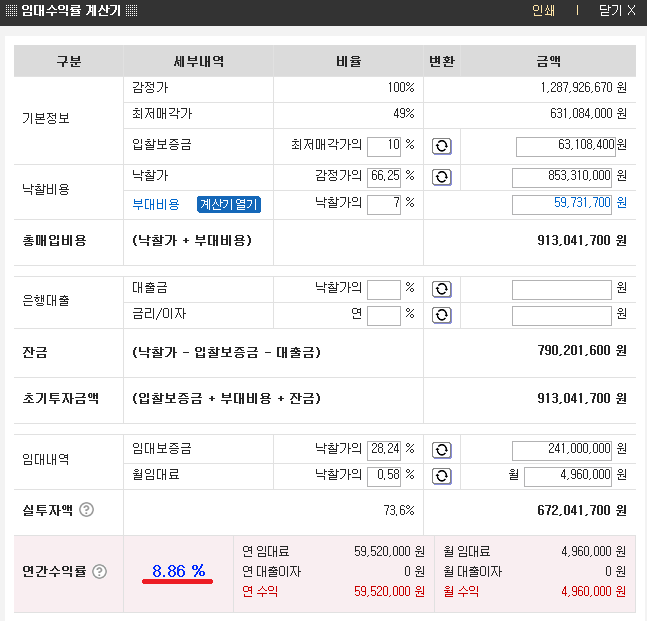Select the 월임대료 amount field 4,960,000
The height and width of the screenshot is (621, 647).
[x=568, y=476]
